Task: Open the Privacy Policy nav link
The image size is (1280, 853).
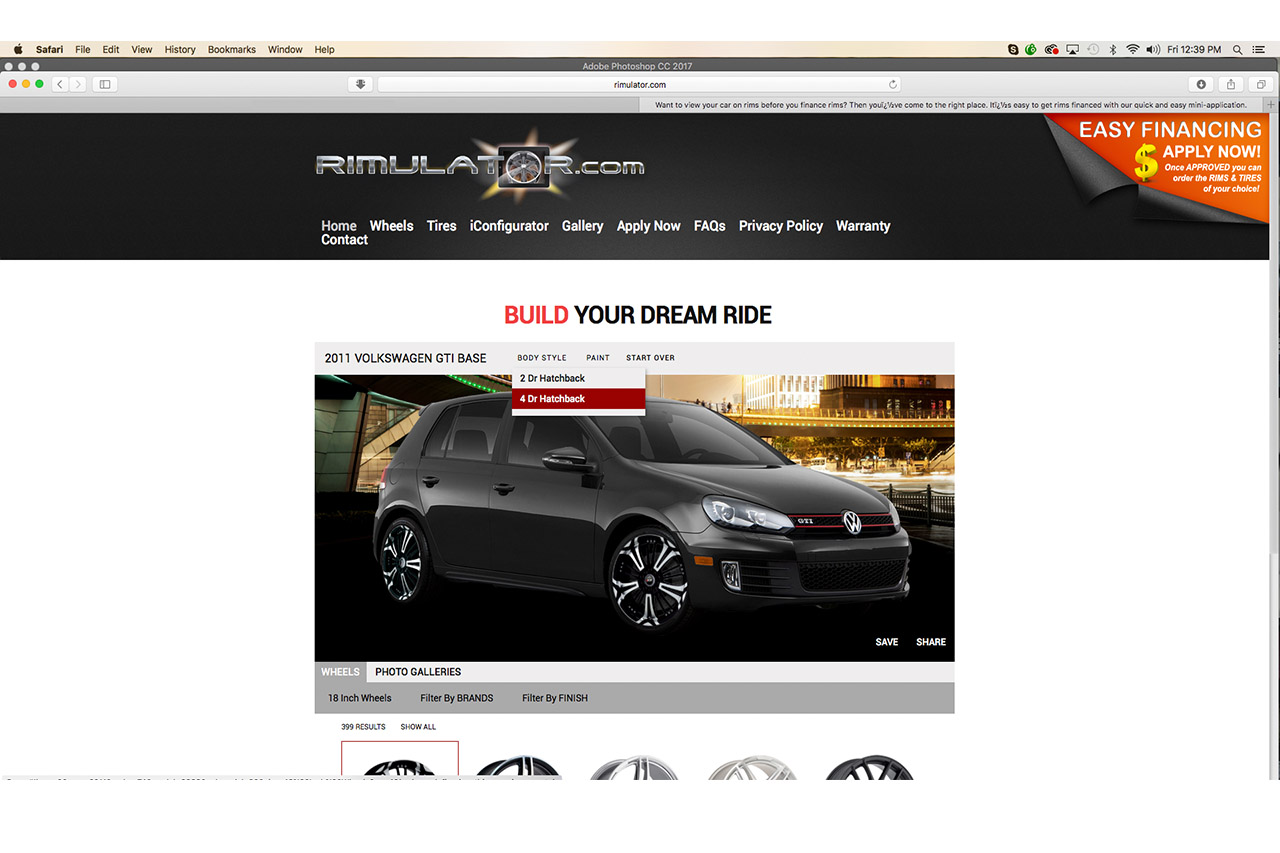Action: click(x=780, y=226)
